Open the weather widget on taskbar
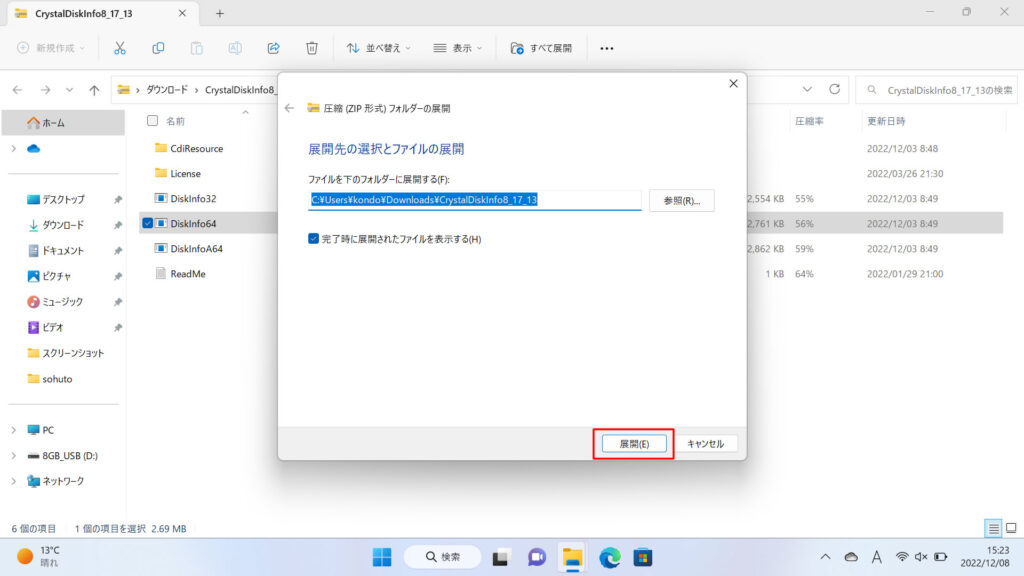This screenshot has width=1024, height=576. coord(38,556)
